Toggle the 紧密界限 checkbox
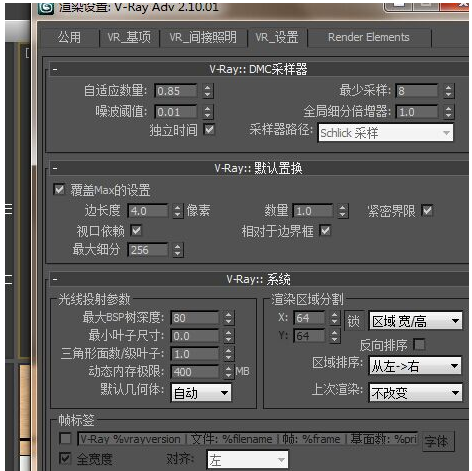 (427, 210)
